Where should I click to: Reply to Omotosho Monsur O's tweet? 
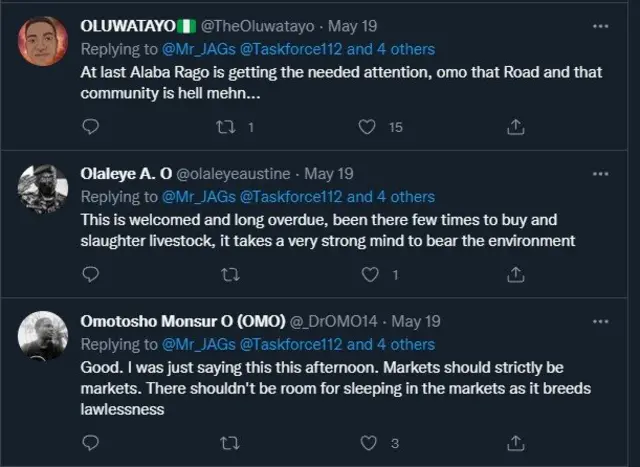click(x=90, y=442)
